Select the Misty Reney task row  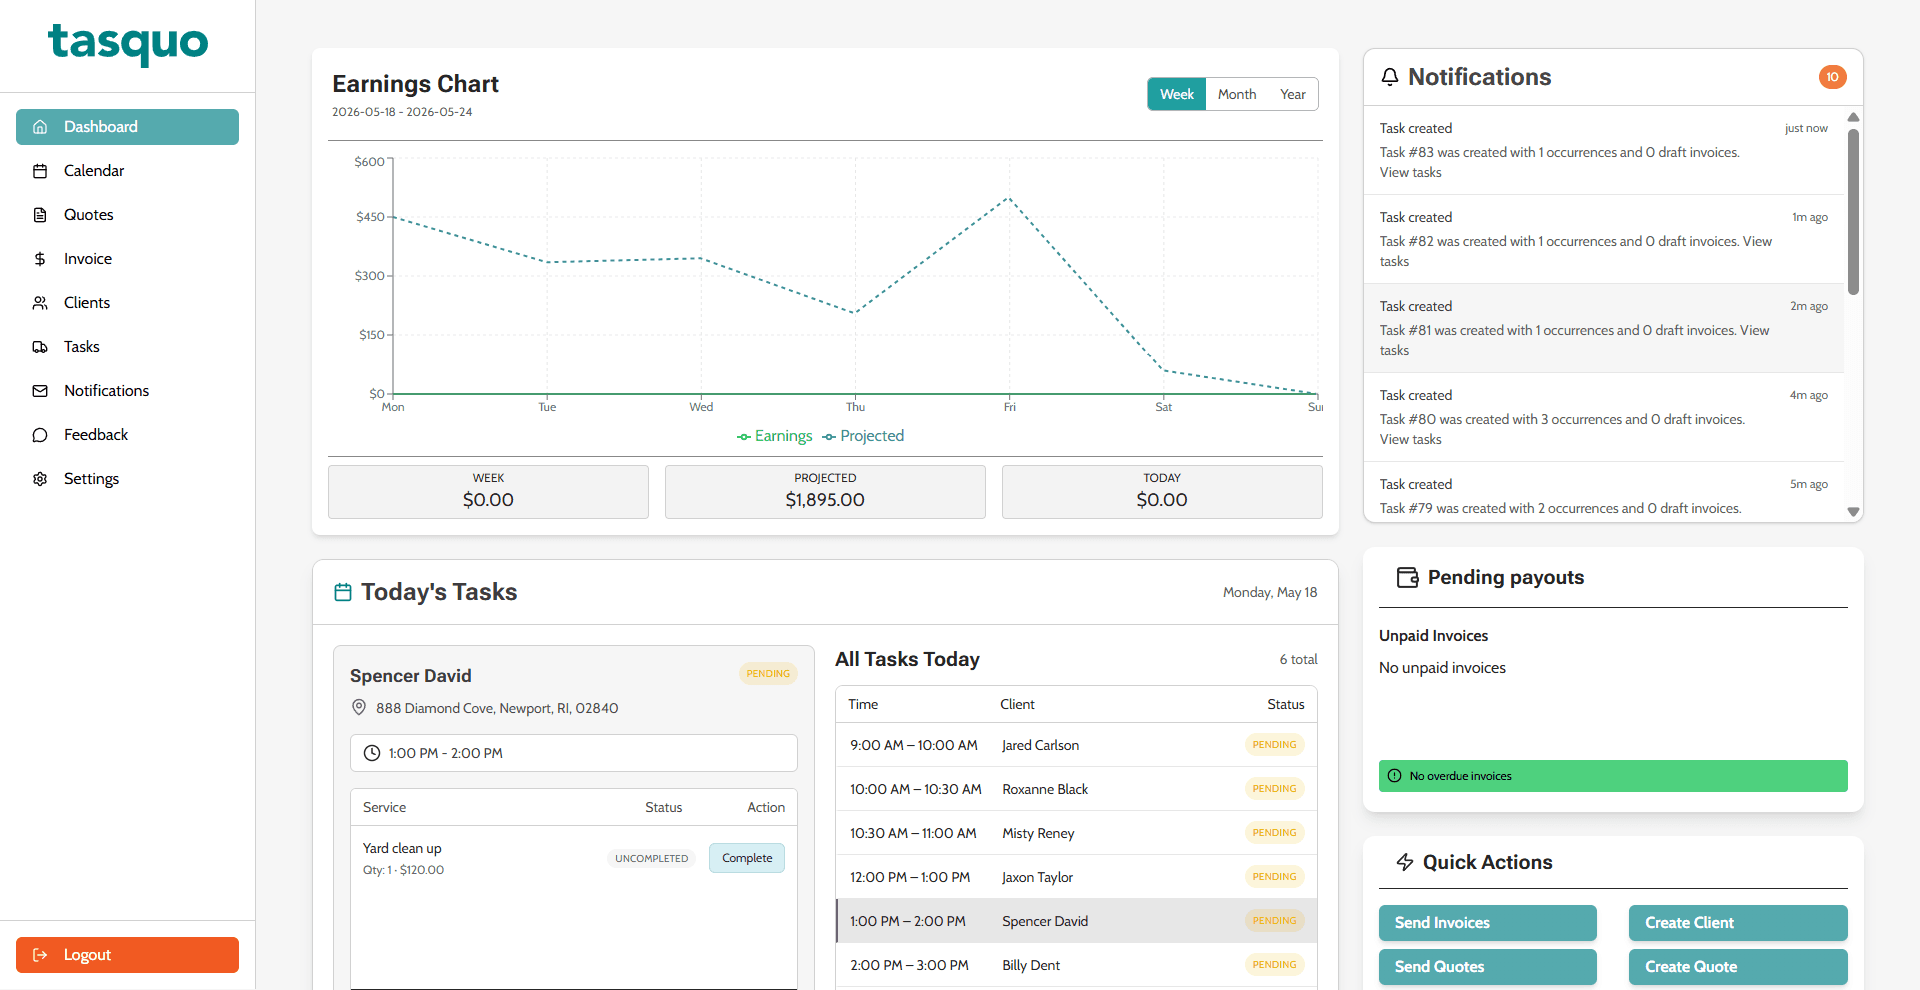coord(1076,833)
